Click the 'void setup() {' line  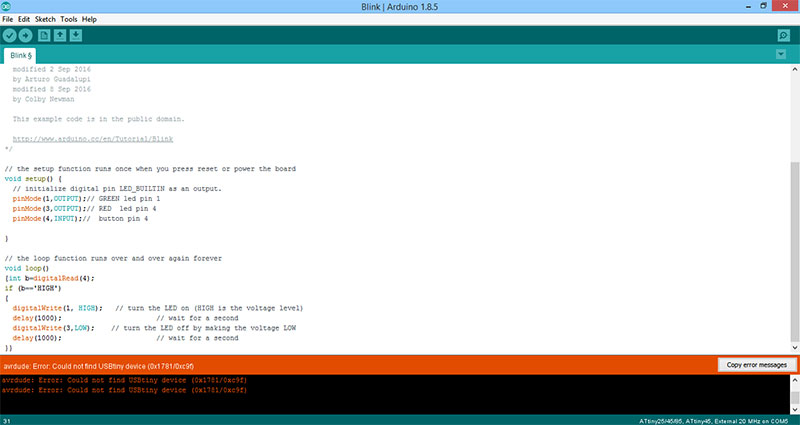pyautogui.click(x=33, y=179)
